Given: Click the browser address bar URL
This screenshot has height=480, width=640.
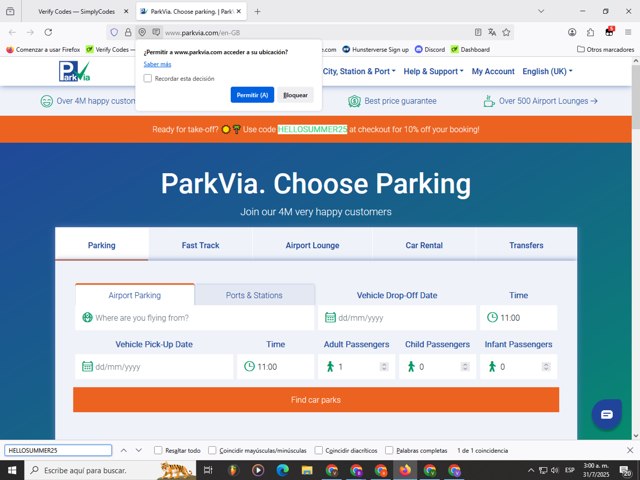Looking at the screenshot, I should (x=202, y=33).
